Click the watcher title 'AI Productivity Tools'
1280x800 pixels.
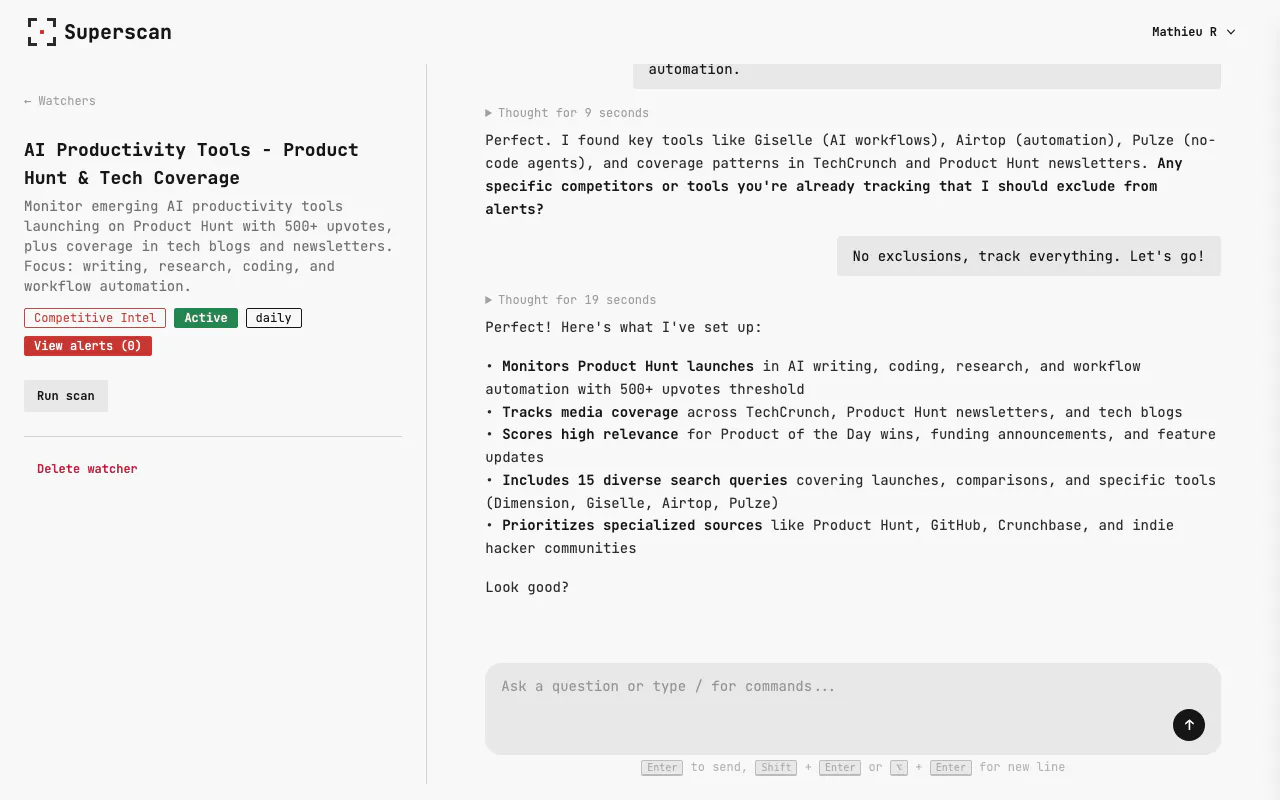[x=191, y=164]
